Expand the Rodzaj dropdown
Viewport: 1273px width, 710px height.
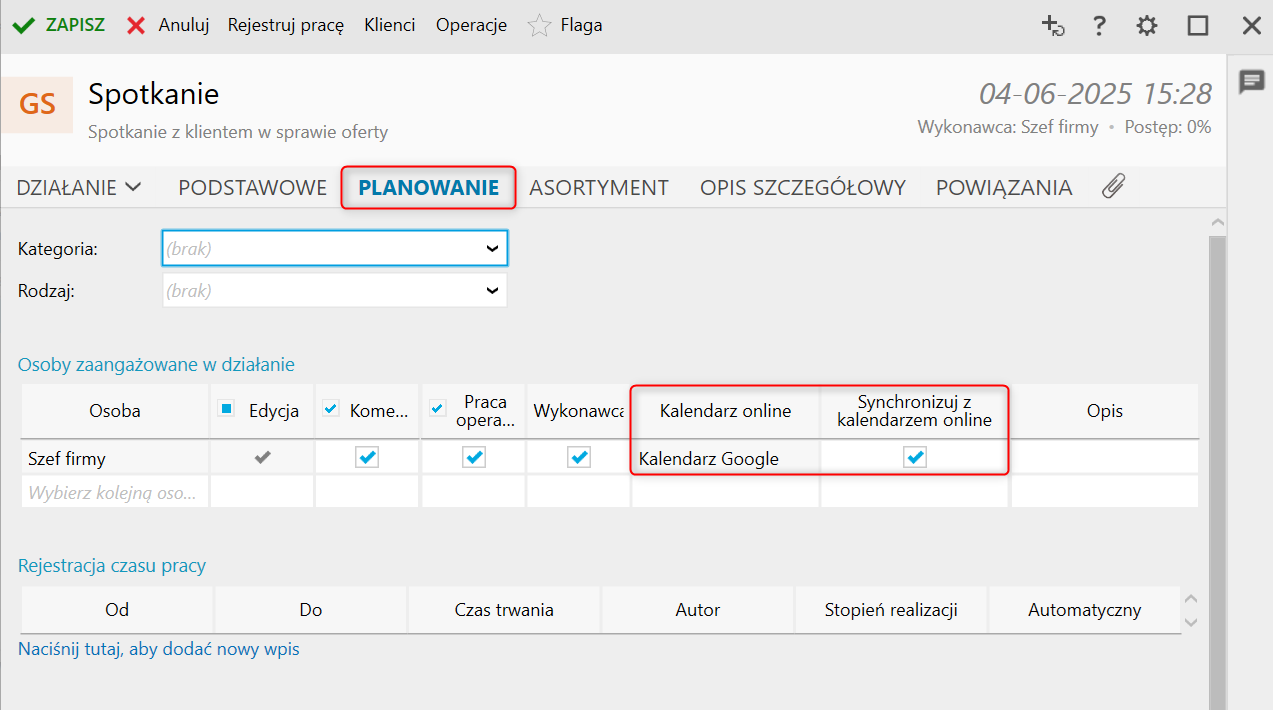492,291
